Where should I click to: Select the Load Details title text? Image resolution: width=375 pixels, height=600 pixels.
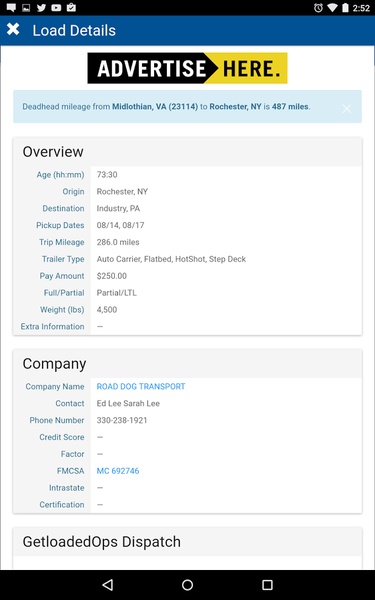point(74,30)
